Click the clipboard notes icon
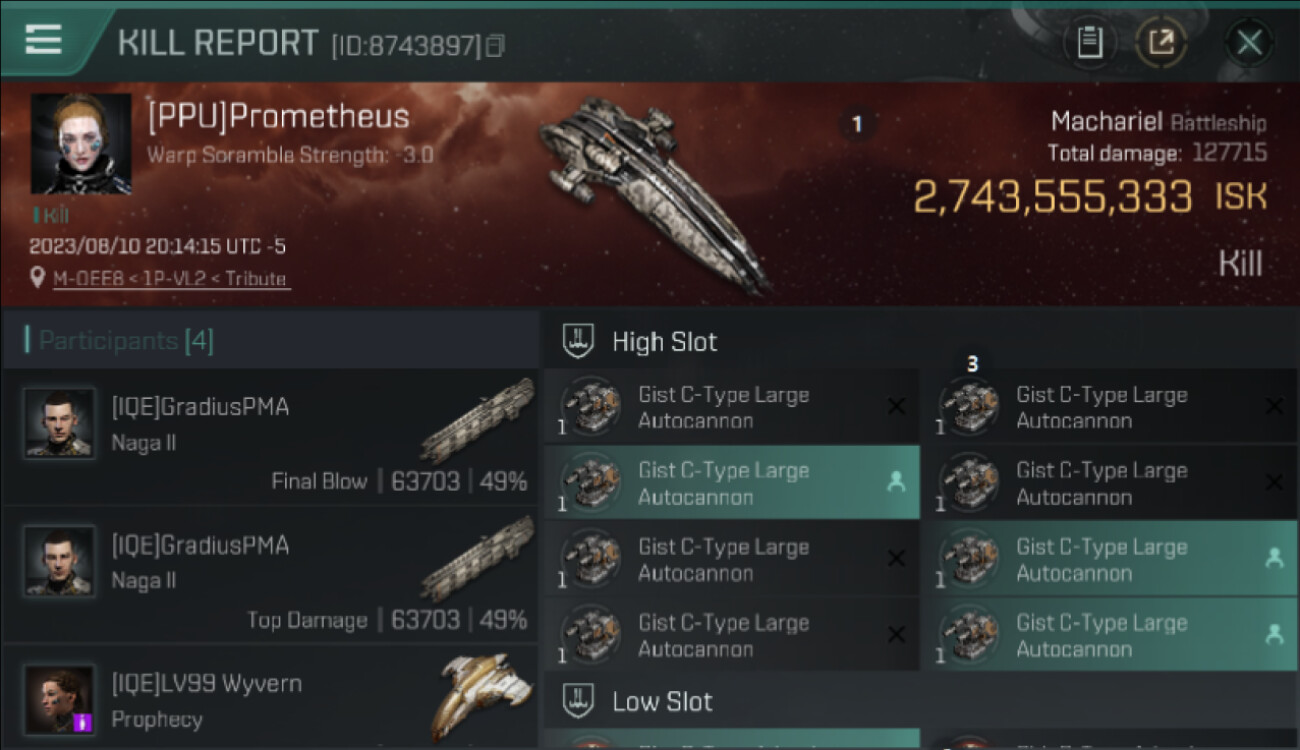Image resolution: width=1300 pixels, height=750 pixels. tap(1089, 42)
